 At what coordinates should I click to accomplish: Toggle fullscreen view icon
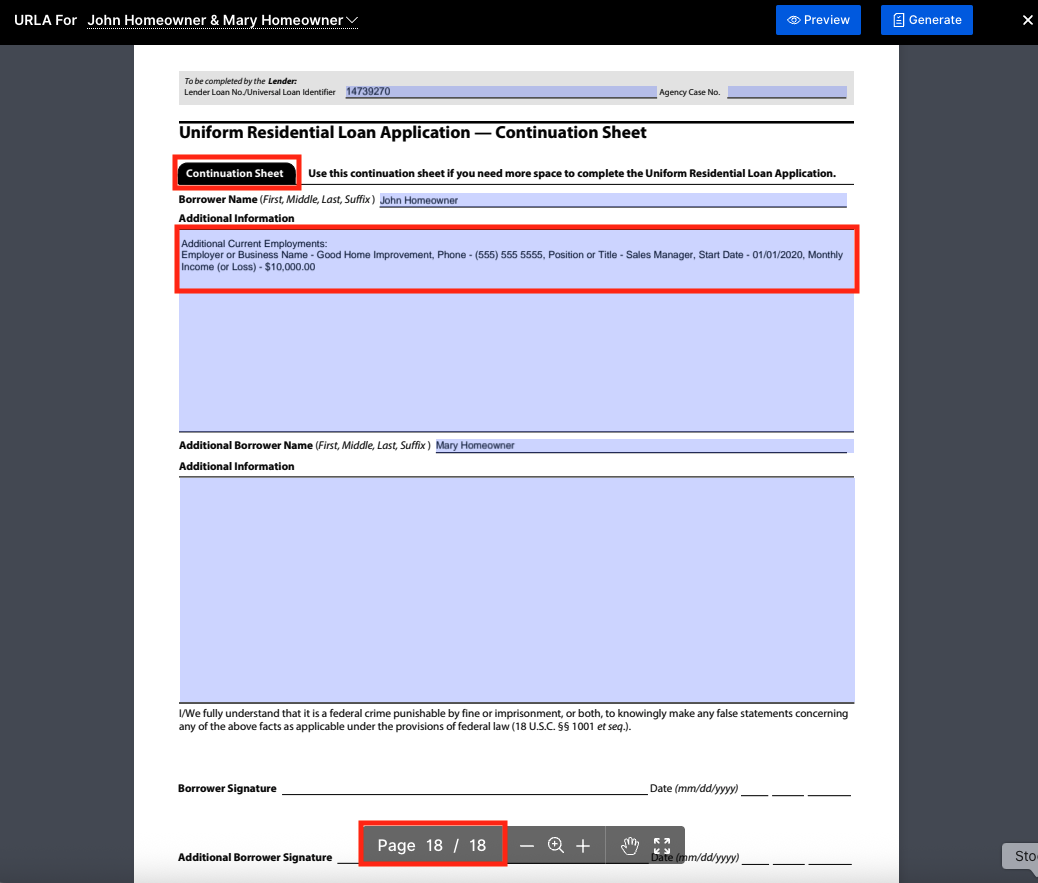[662, 845]
